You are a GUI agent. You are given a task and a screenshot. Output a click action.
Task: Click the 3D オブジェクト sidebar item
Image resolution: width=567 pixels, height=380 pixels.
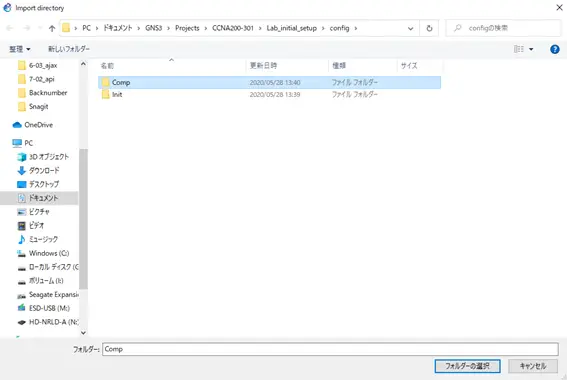(43, 157)
